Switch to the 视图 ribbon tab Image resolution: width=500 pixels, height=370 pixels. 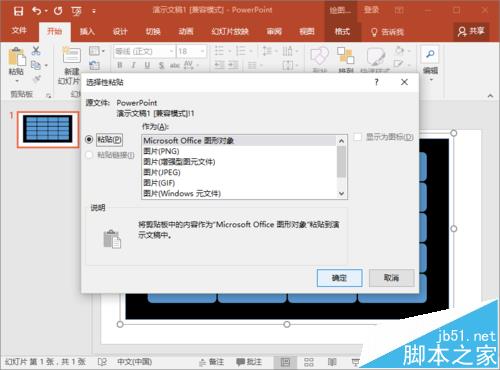coord(307,32)
